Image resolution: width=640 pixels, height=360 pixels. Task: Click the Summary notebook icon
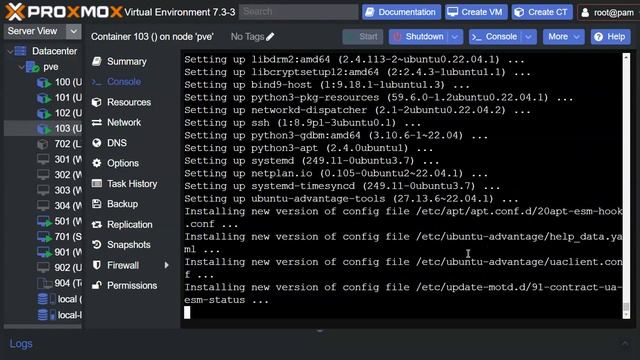pos(97,61)
